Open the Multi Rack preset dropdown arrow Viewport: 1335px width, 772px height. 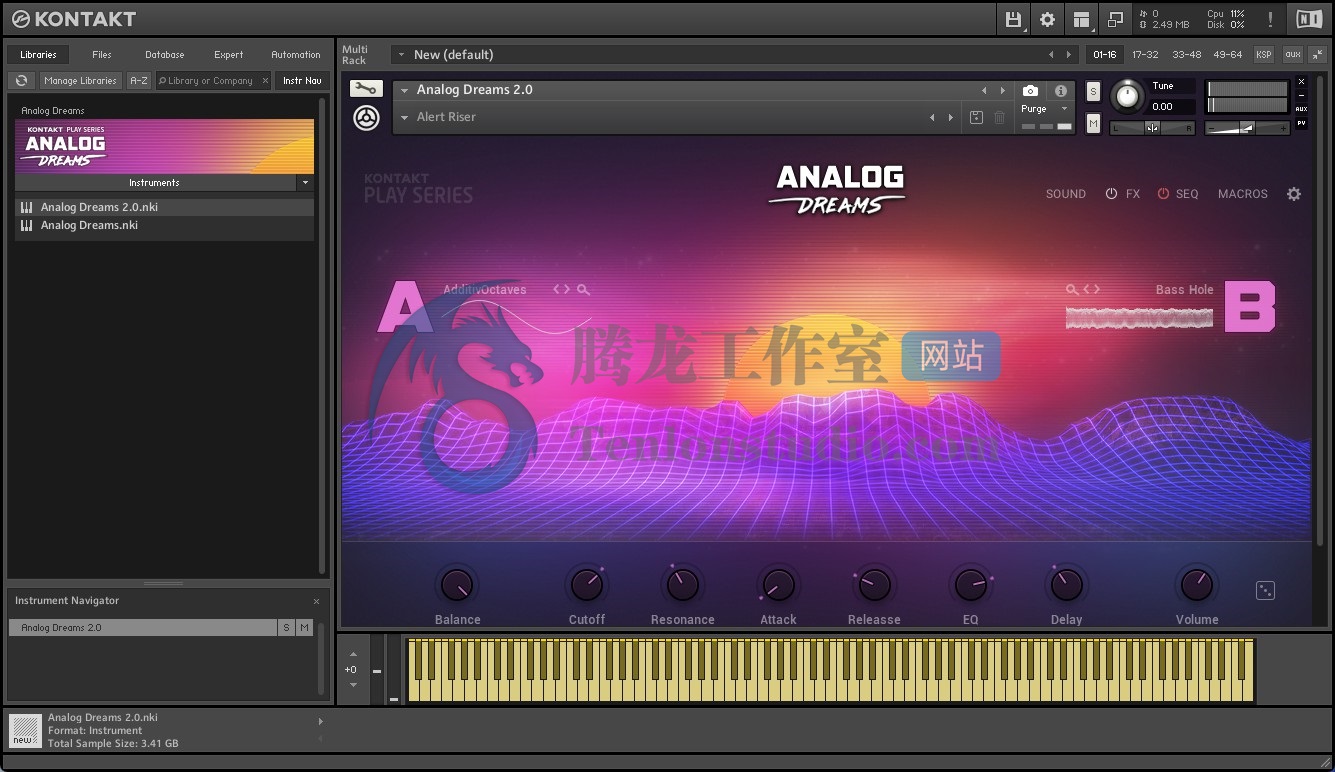point(401,55)
